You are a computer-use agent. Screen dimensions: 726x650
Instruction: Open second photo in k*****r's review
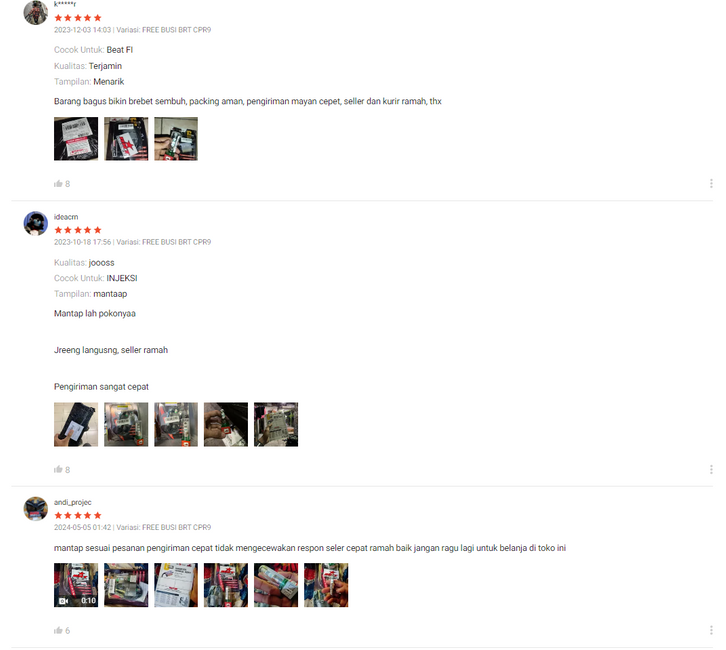[126, 139]
